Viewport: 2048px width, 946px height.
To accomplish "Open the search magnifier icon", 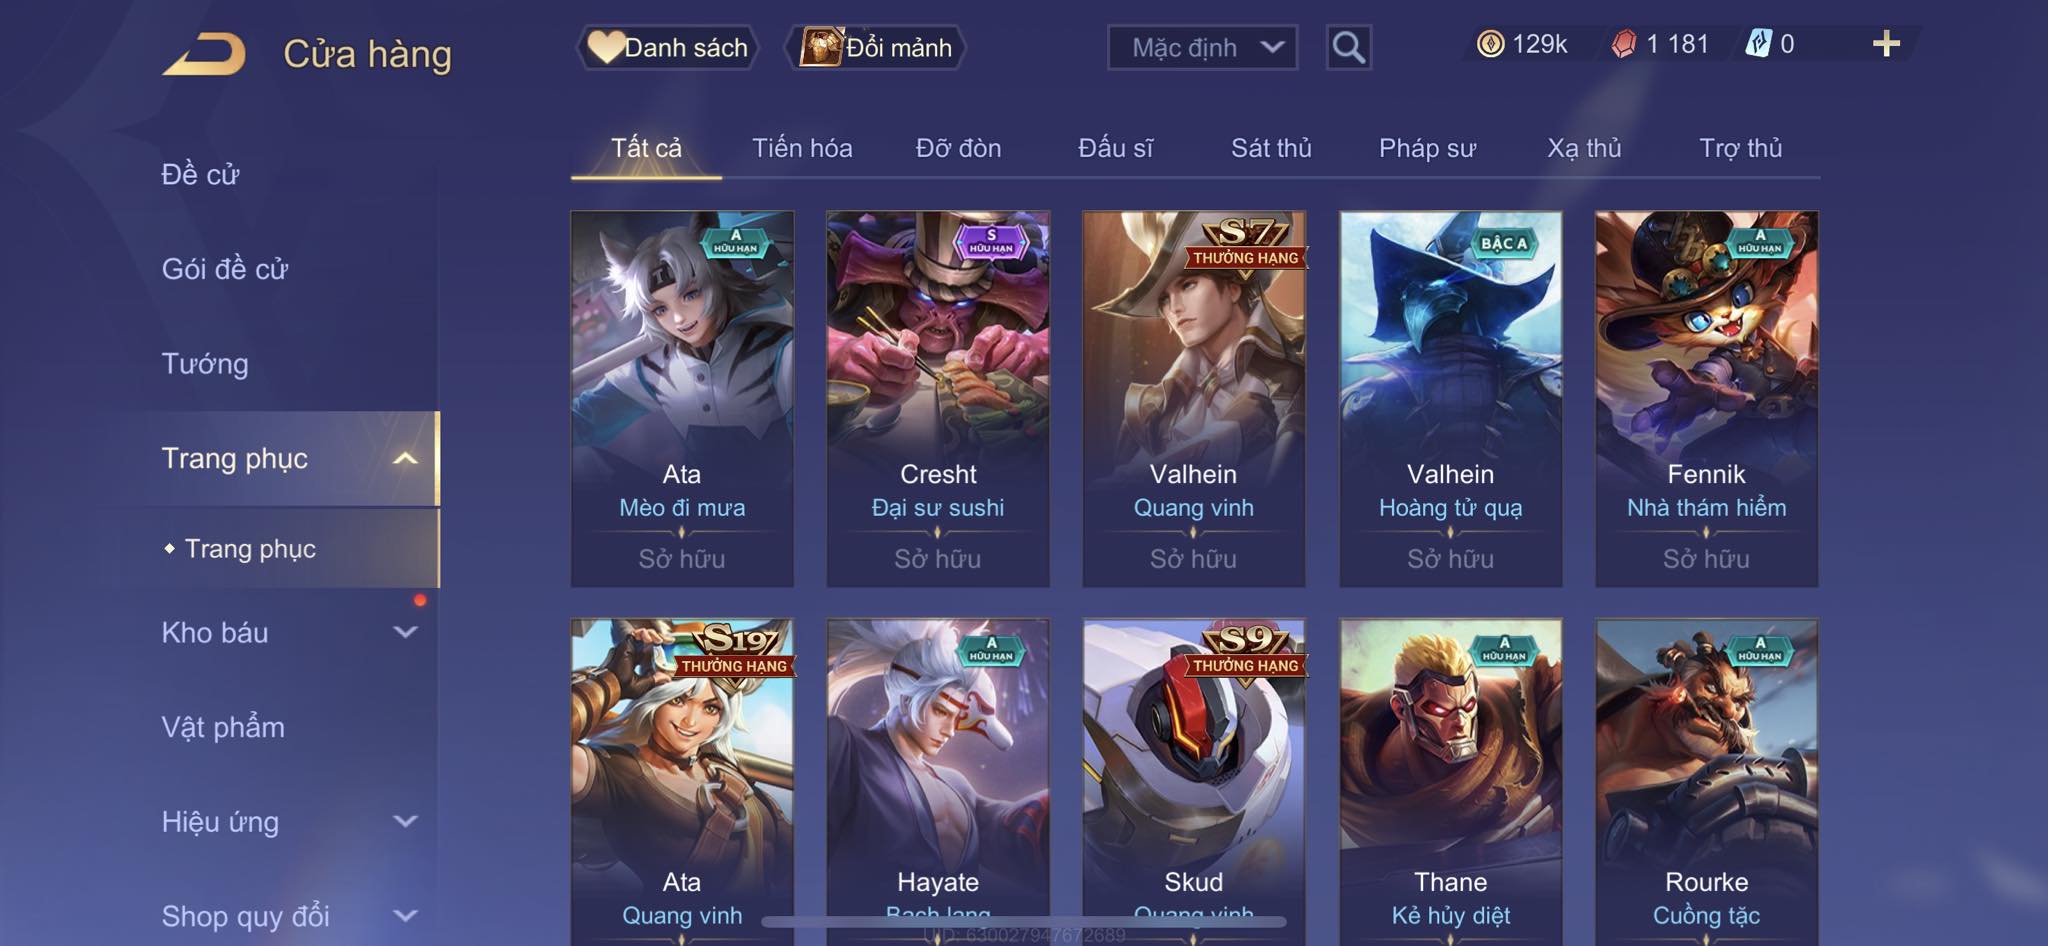I will pos(1348,47).
